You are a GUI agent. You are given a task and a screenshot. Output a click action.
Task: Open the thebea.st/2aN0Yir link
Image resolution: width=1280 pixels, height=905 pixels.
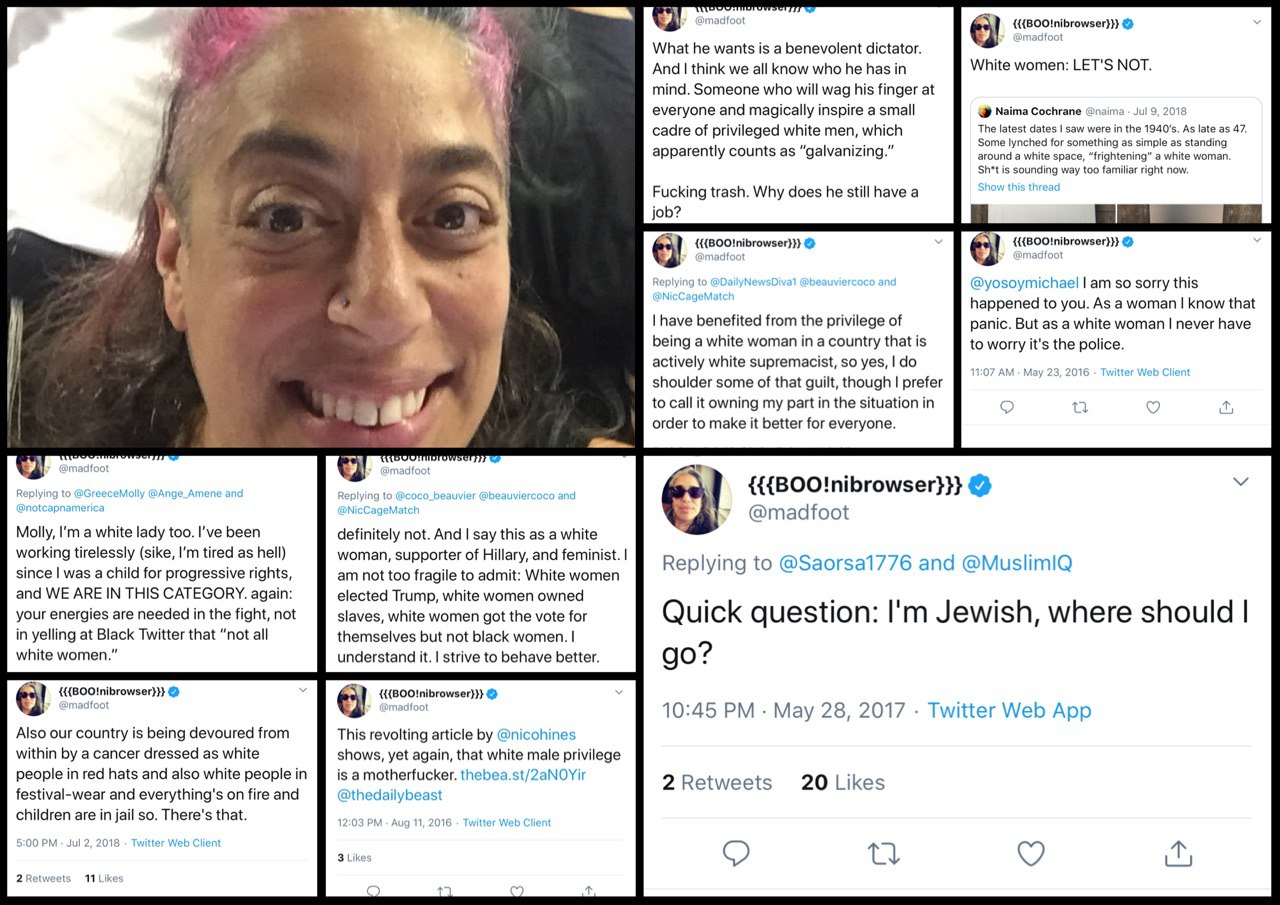click(x=523, y=775)
